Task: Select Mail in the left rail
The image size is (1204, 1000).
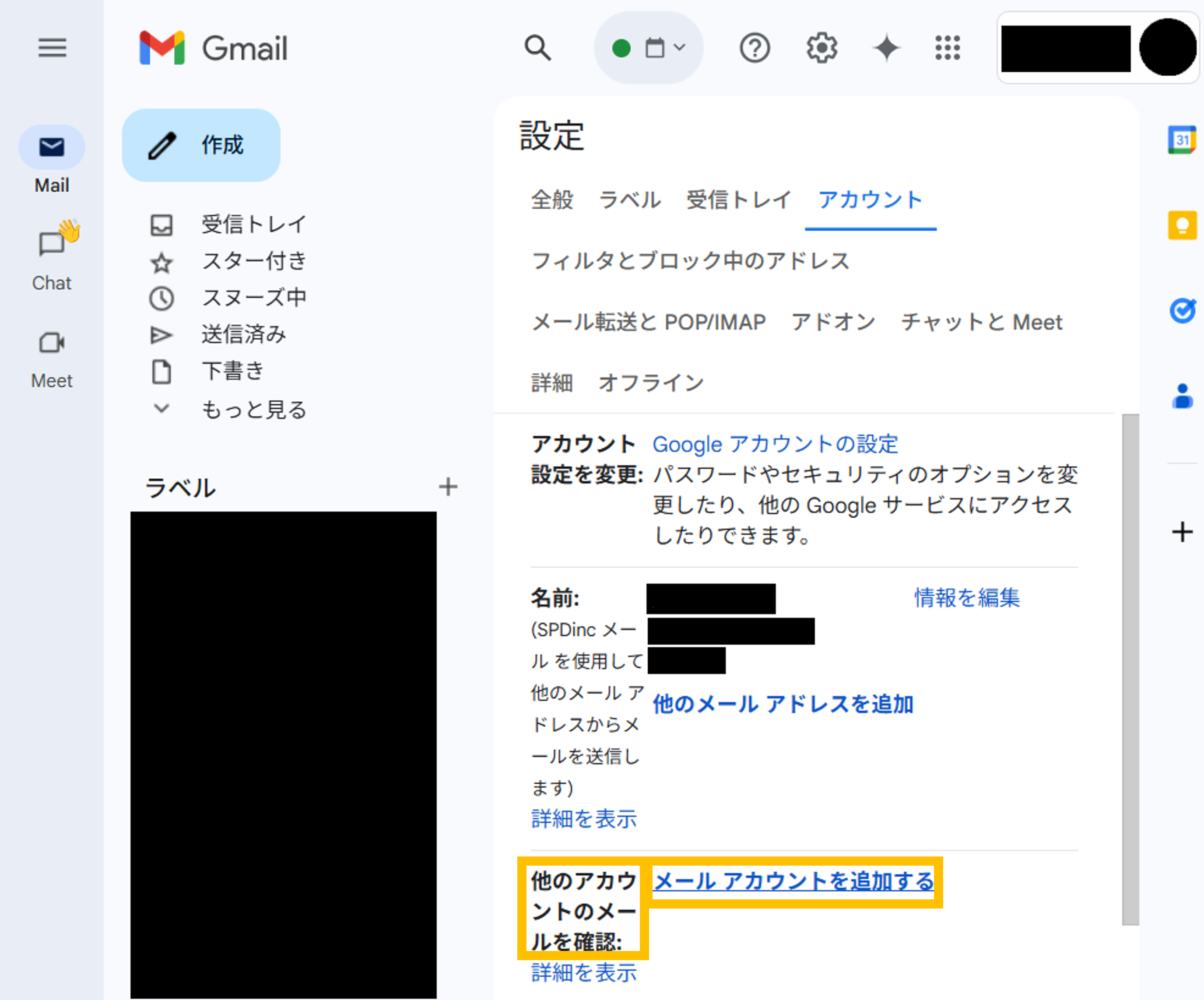Action: coord(52,160)
